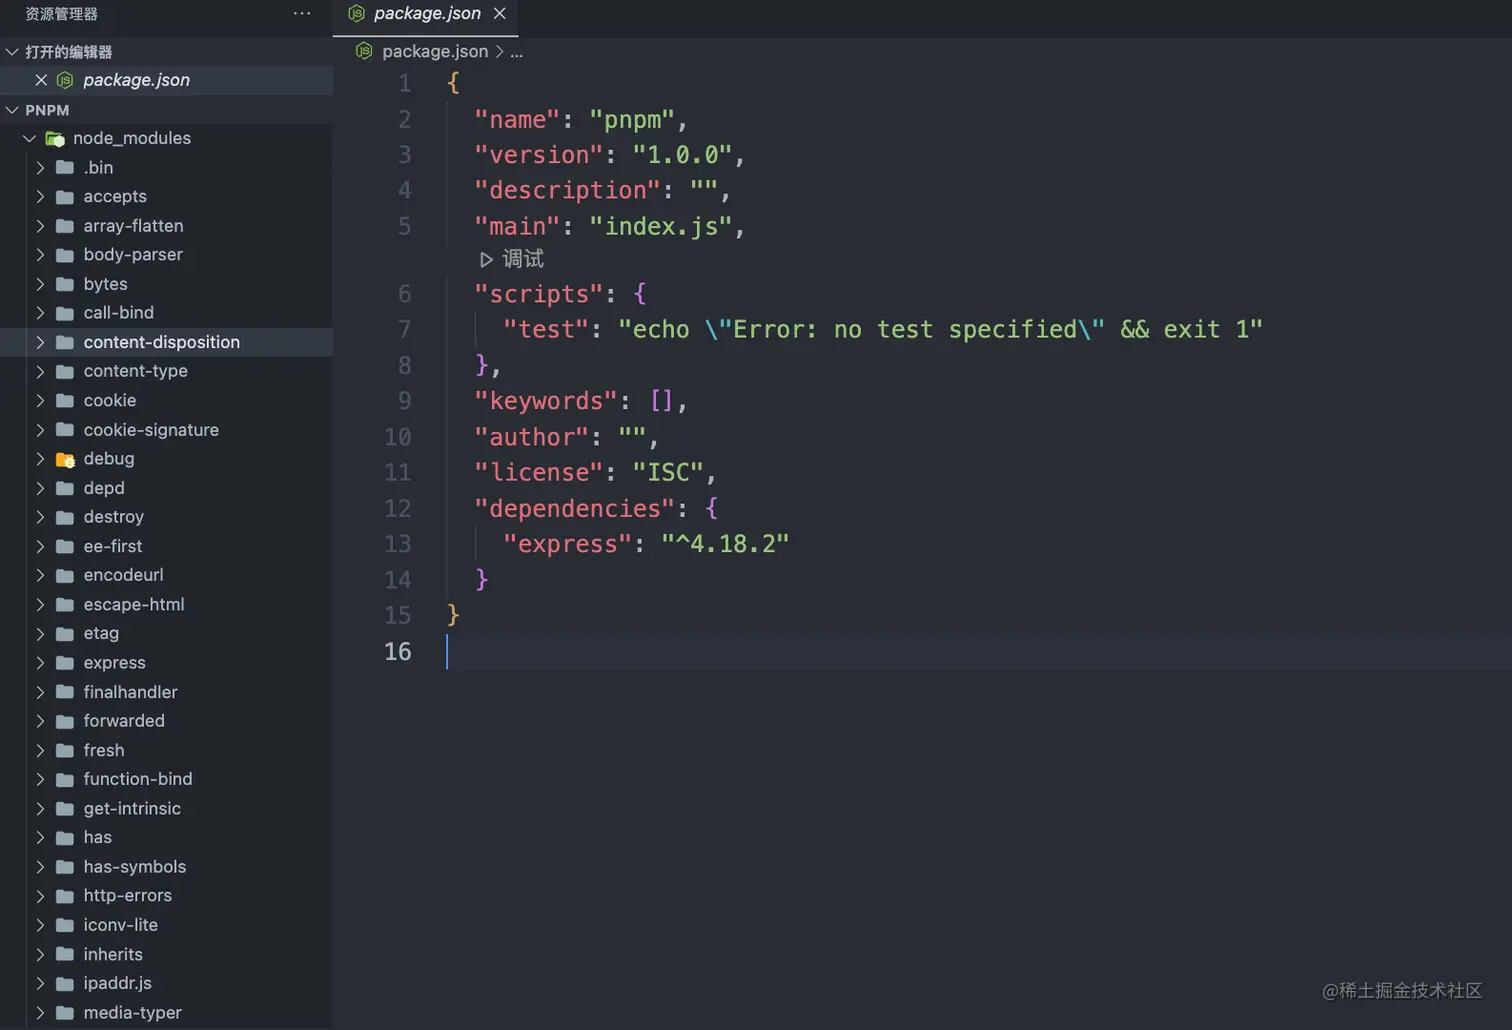Screen dimensions: 1512x1030
Task: Click the forwarded folder icon
Action: click(65, 721)
